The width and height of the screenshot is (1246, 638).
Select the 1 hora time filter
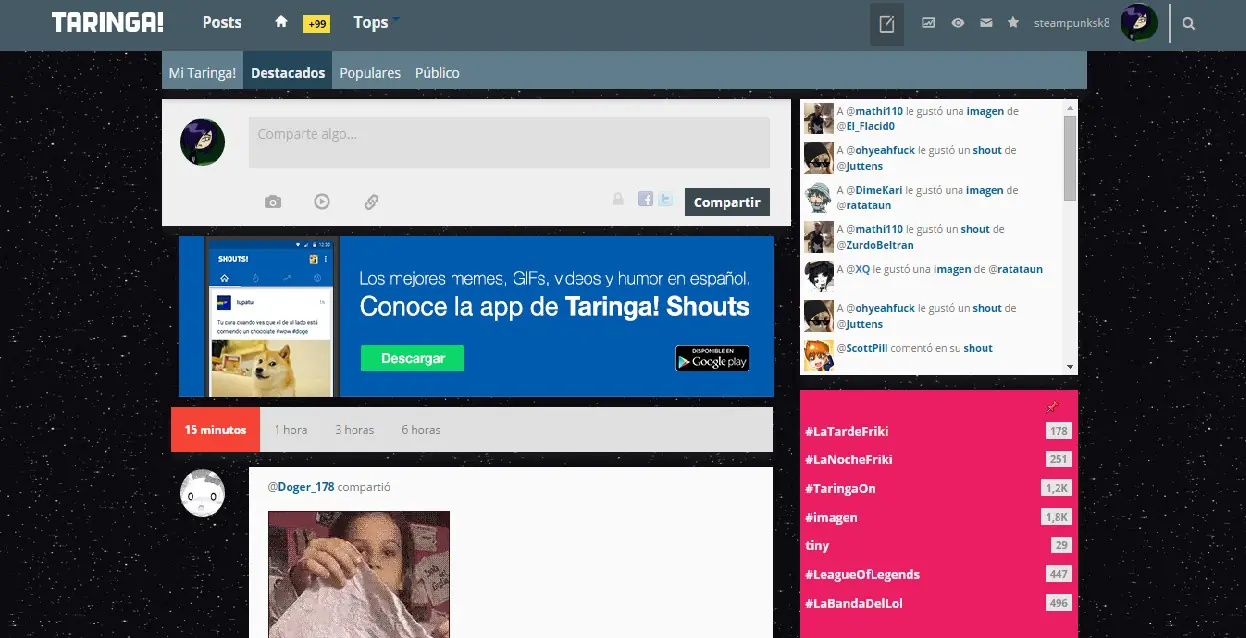(x=291, y=430)
